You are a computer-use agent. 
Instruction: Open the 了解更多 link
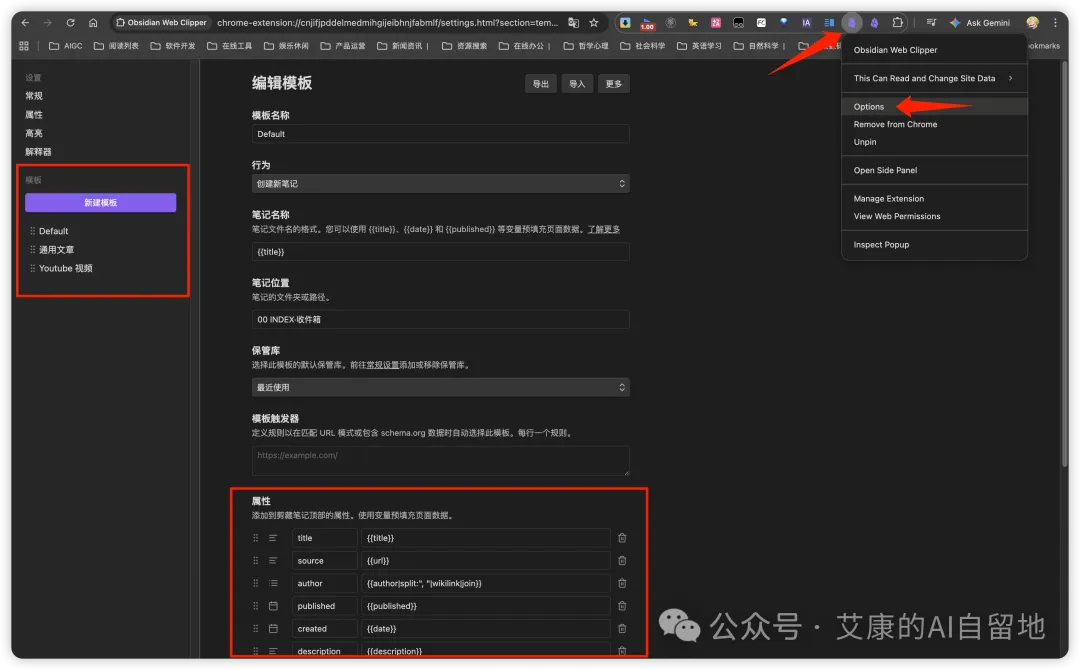(603, 229)
